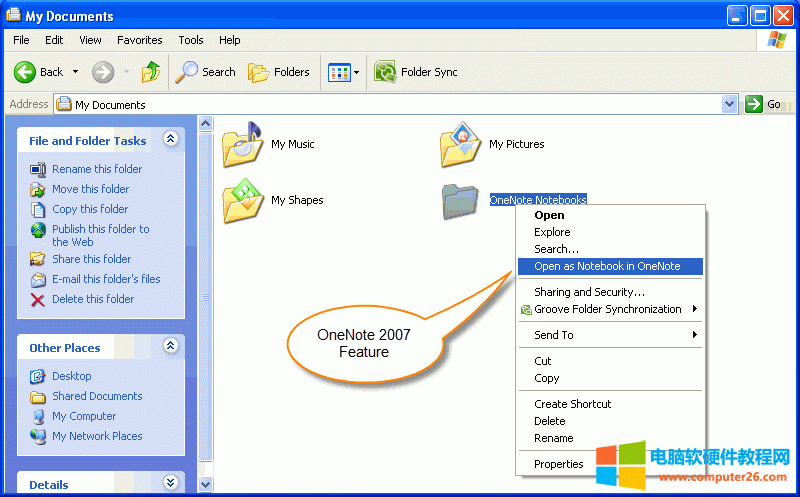800x497 pixels.
Task: Open the Edit menu
Action: click(54, 40)
